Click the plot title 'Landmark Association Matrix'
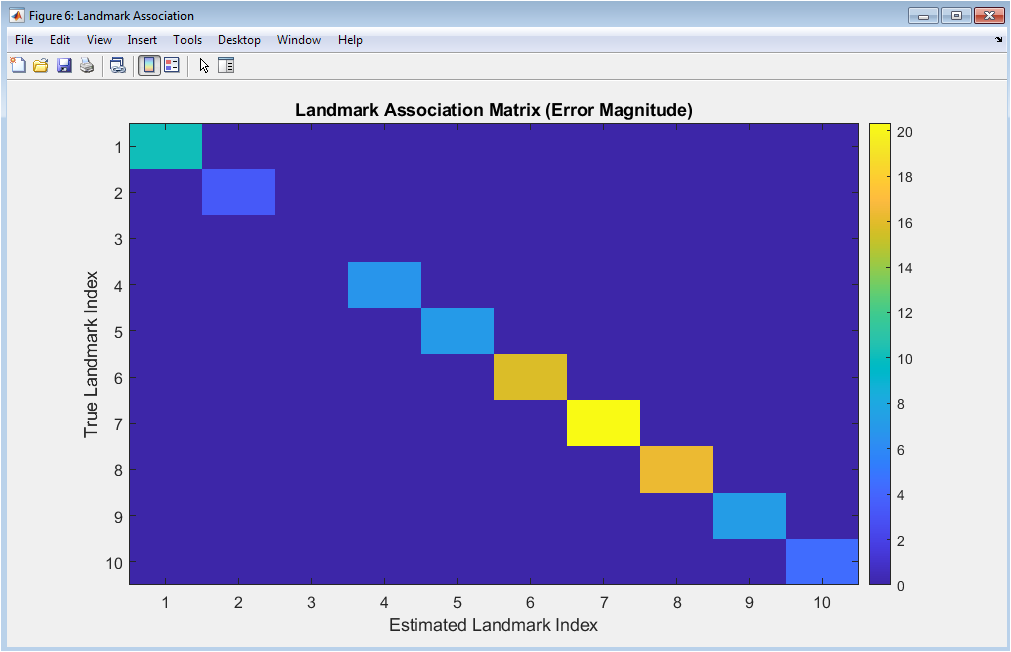 (493, 110)
